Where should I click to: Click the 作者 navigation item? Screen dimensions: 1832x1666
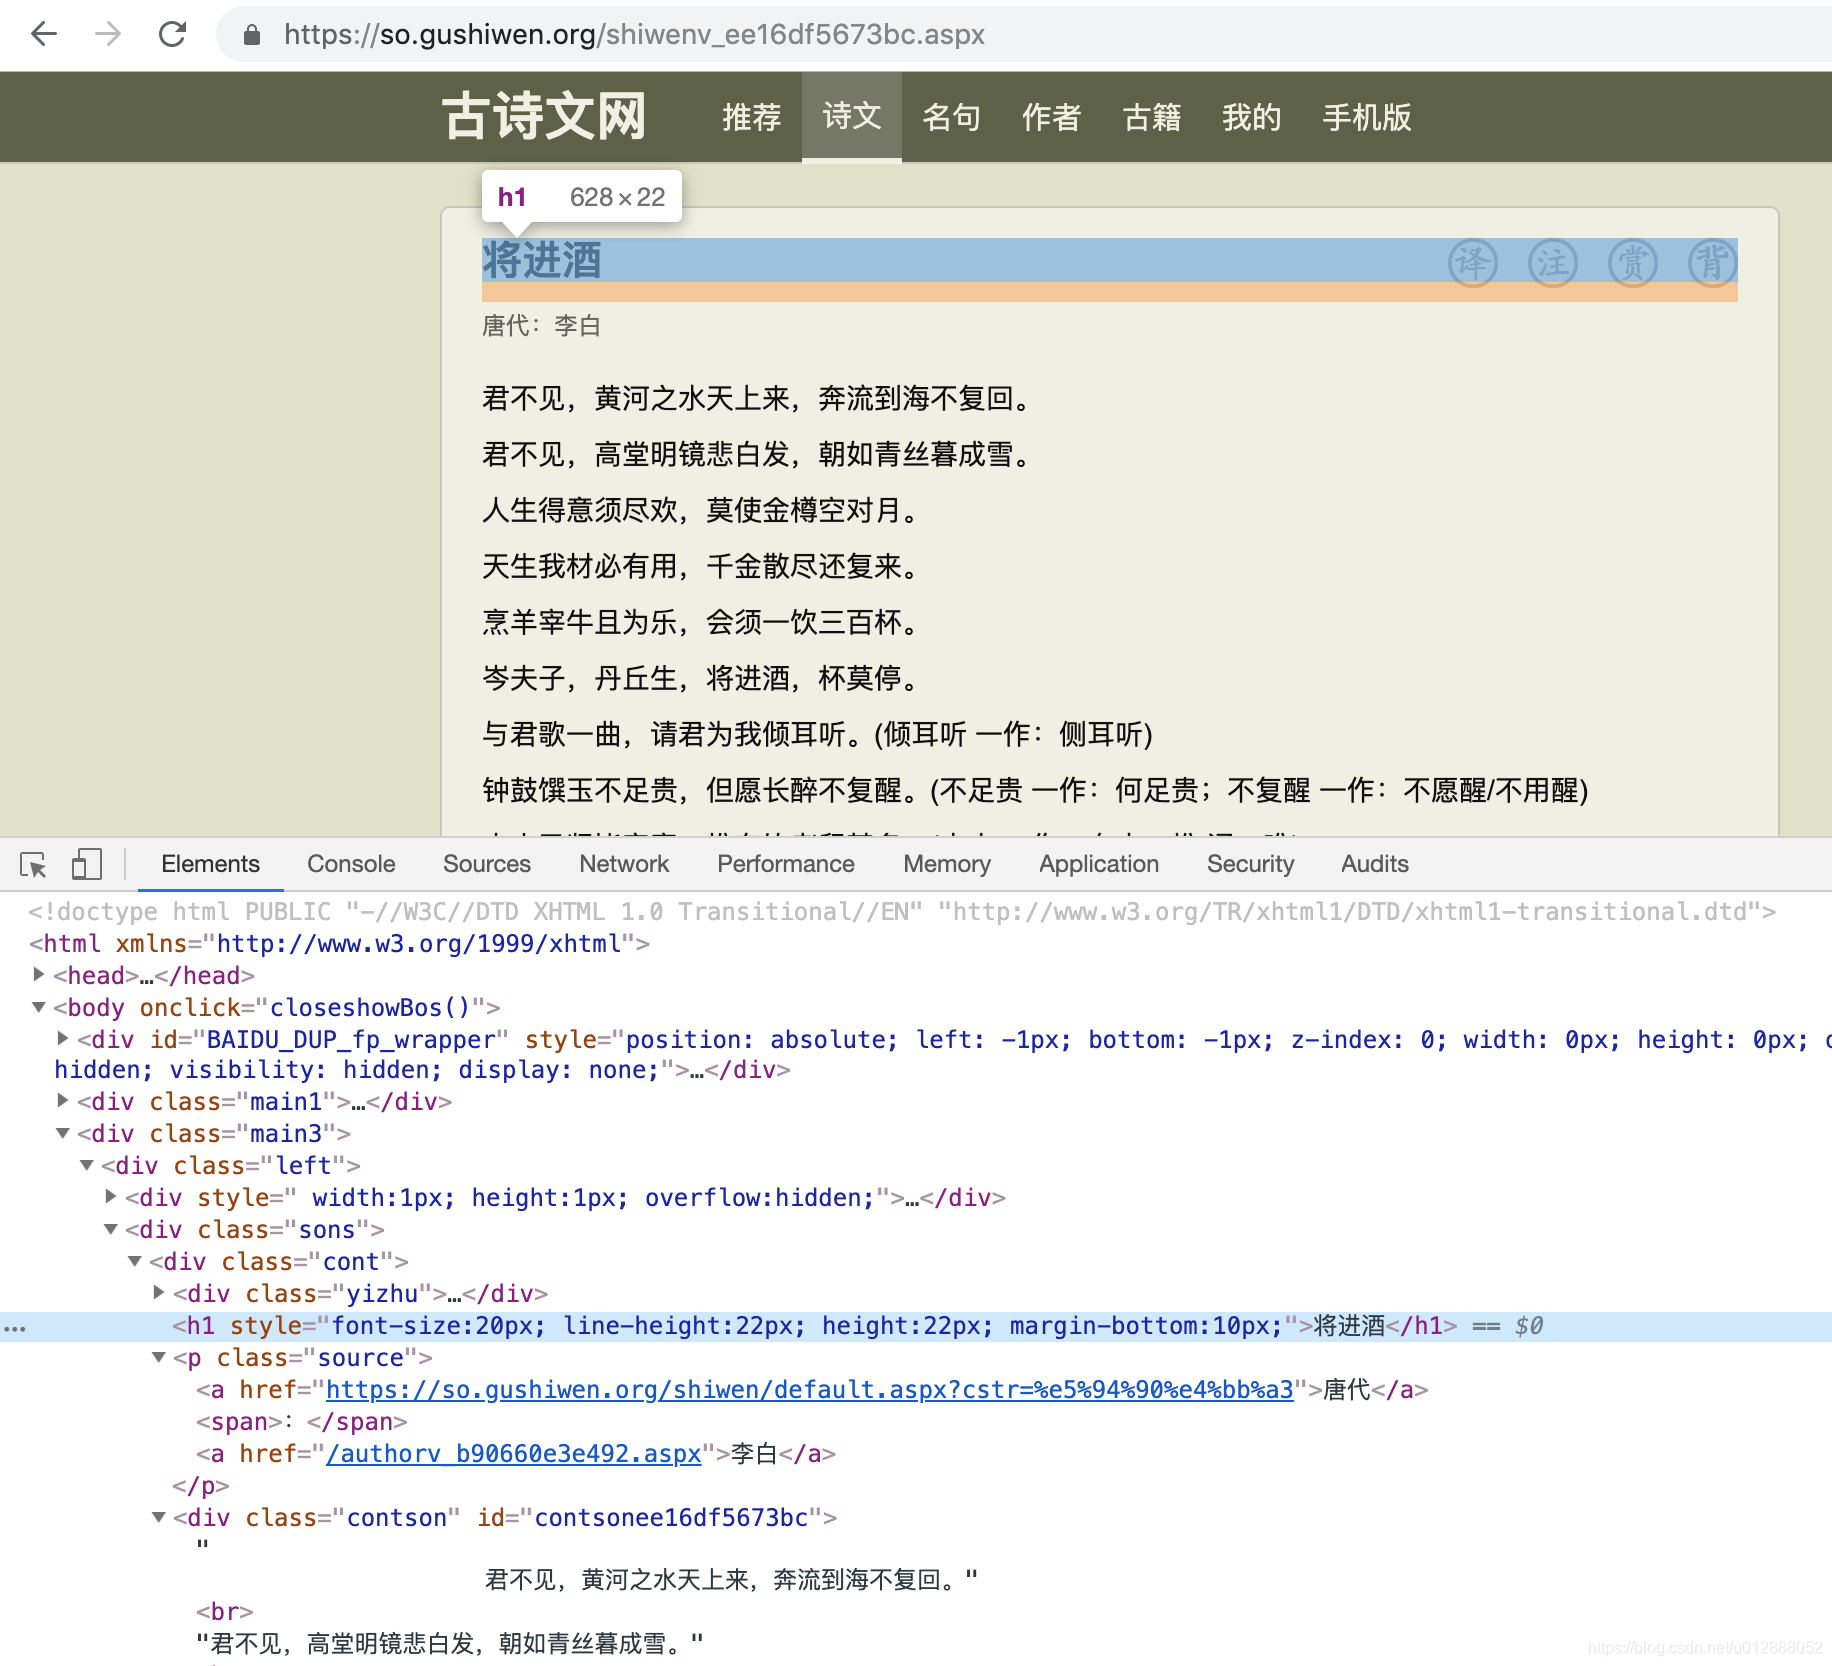1052,117
